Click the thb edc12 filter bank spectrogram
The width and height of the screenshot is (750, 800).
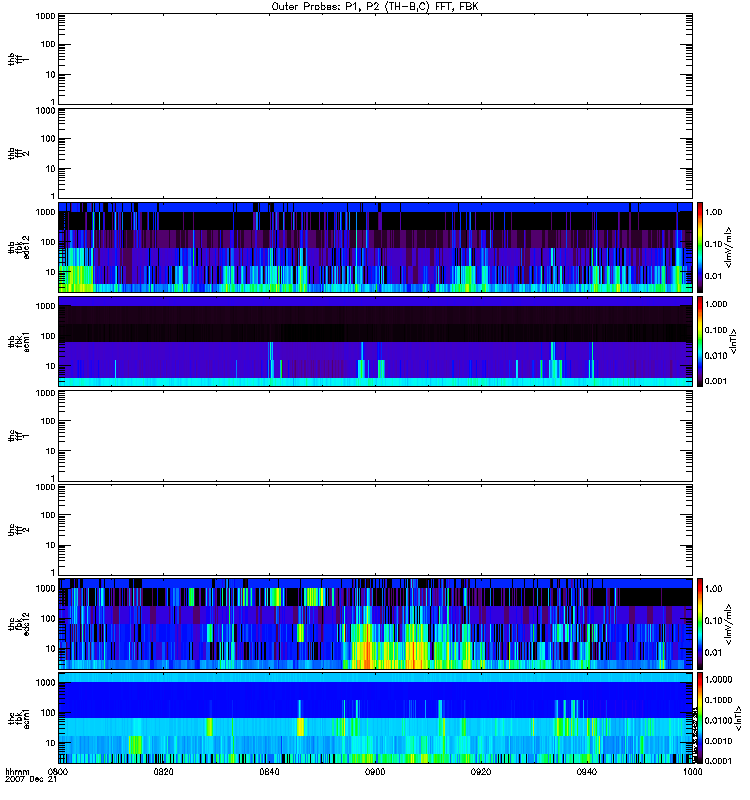(x=375, y=247)
